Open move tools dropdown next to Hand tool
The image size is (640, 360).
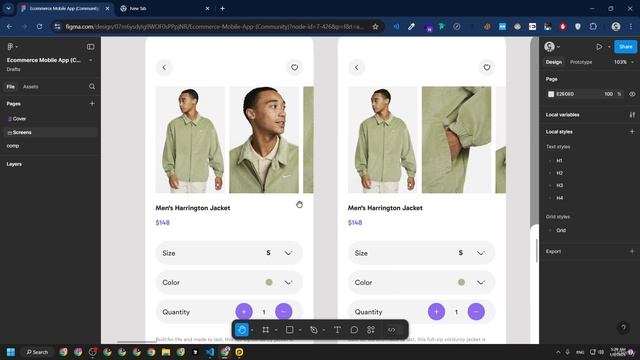point(252,330)
